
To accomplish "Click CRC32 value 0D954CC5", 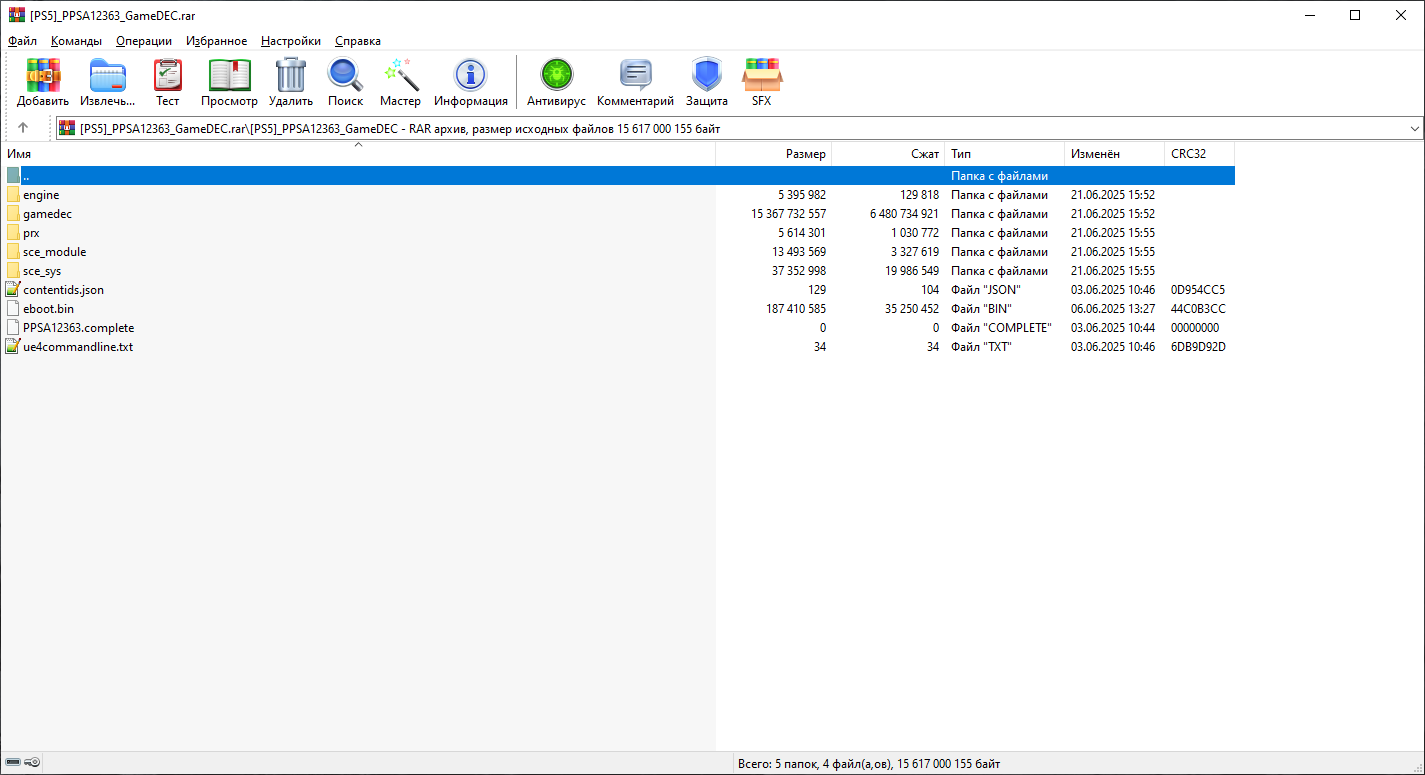I will point(1198,290).
